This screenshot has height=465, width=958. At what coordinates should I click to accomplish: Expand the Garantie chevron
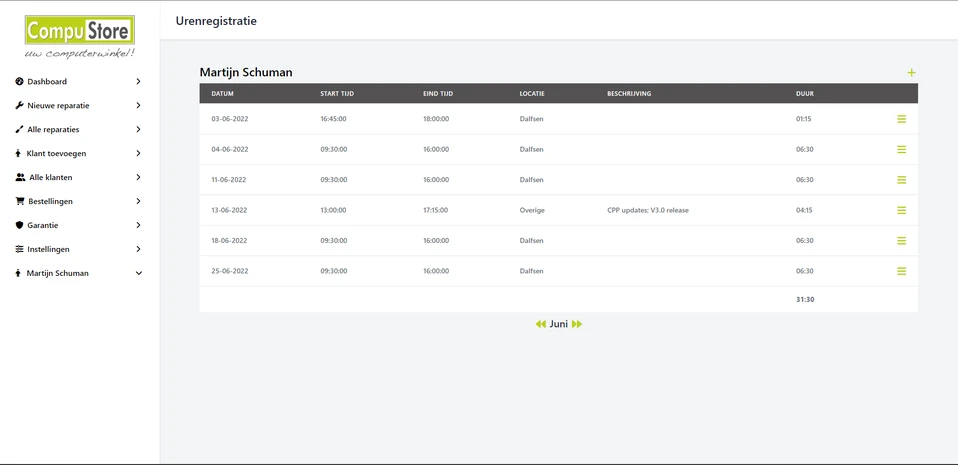click(x=139, y=225)
